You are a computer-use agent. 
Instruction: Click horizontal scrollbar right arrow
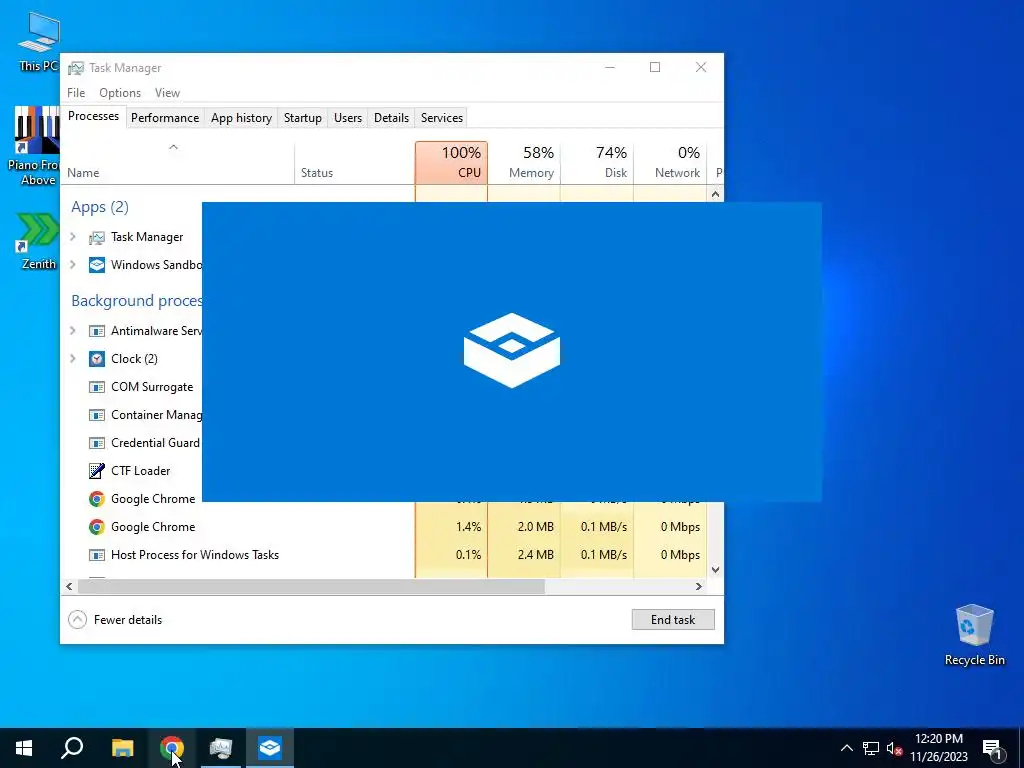(x=699, y=586)
